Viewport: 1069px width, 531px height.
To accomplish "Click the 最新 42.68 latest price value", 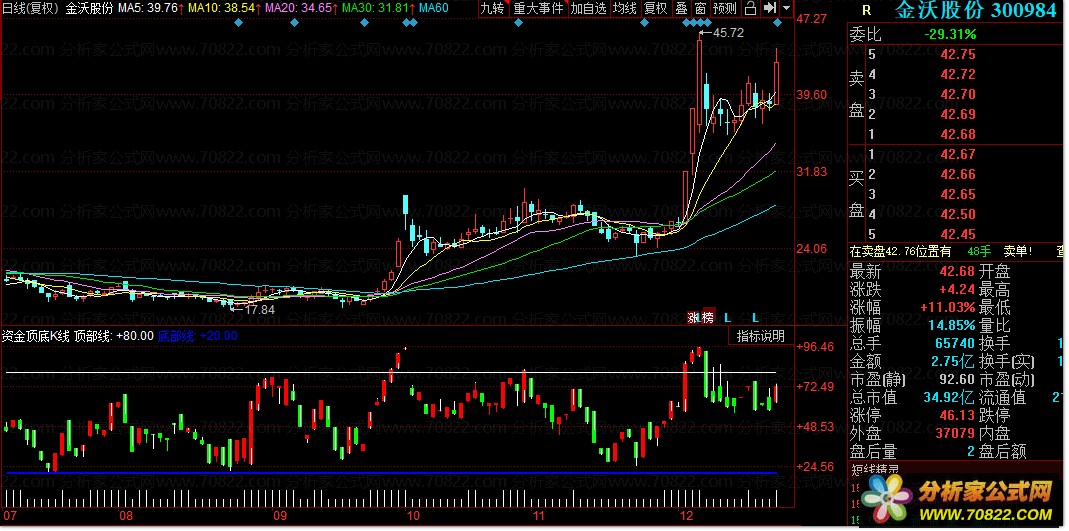I will click(x=958, y=272).
